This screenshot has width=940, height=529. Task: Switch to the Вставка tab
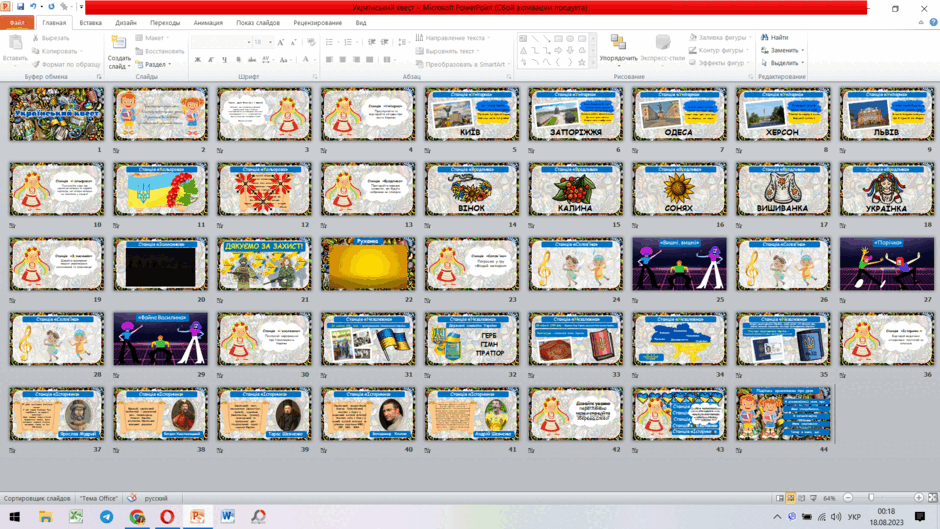point(91,23)
